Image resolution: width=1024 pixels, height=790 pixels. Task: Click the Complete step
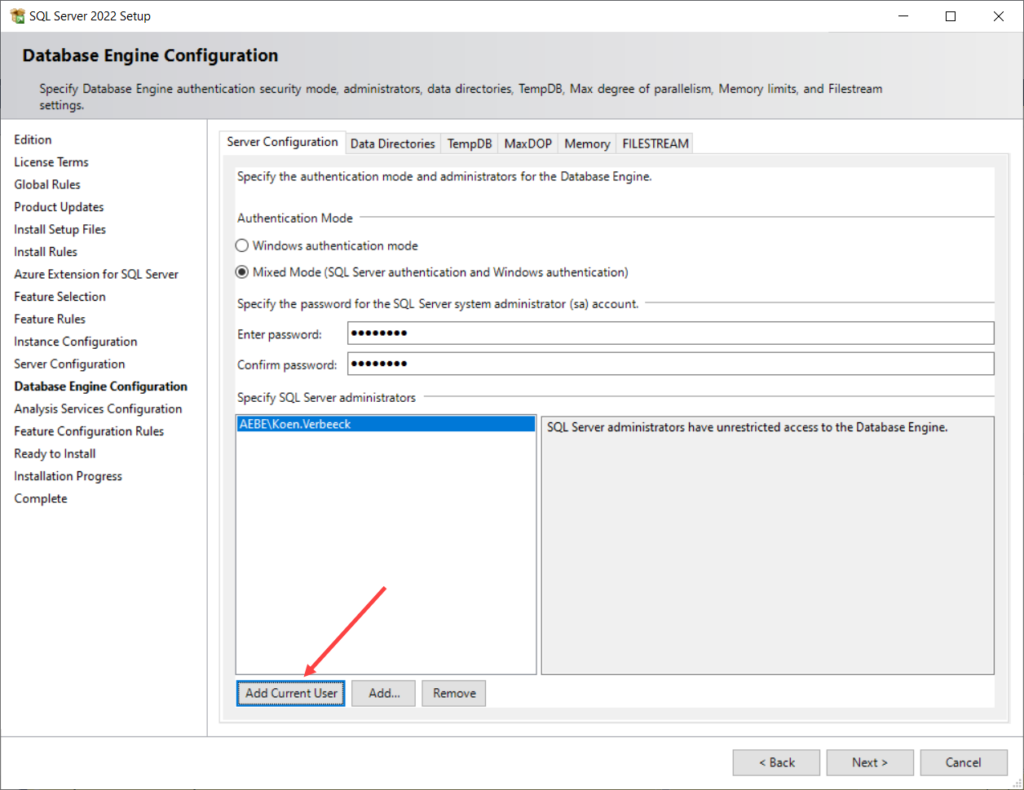coord(40,498)
